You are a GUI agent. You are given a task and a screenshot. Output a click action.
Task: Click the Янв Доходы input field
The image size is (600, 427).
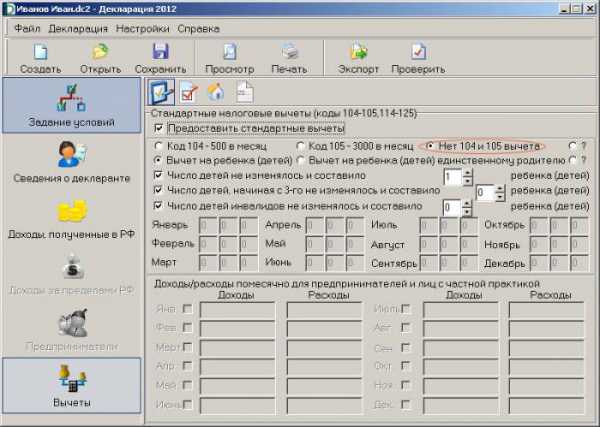pyautogui.click(x=237, y=310)
